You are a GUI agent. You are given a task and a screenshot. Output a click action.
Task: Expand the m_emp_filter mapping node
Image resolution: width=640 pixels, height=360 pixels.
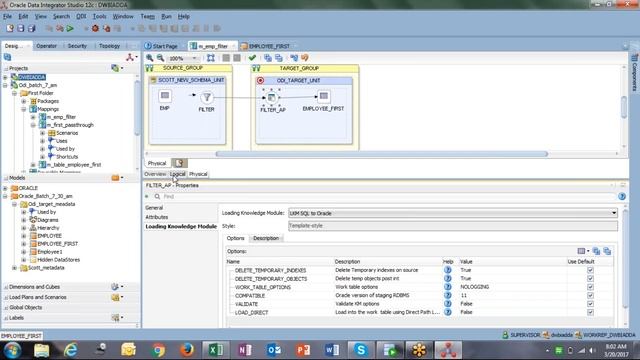tap(33, 117)
